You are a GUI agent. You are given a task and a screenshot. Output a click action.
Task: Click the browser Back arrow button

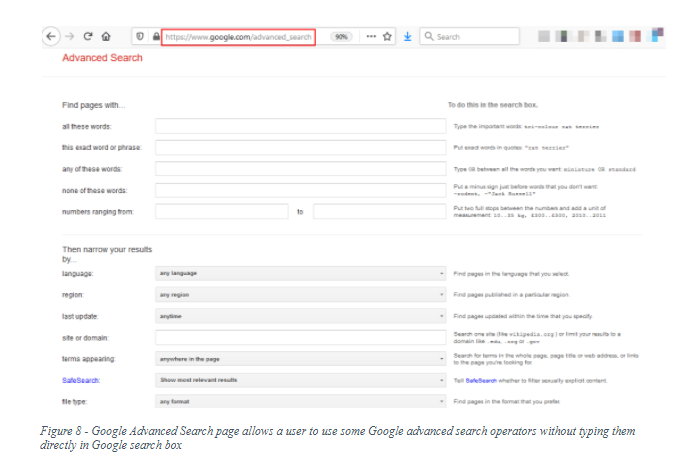[x=51, y=37]
